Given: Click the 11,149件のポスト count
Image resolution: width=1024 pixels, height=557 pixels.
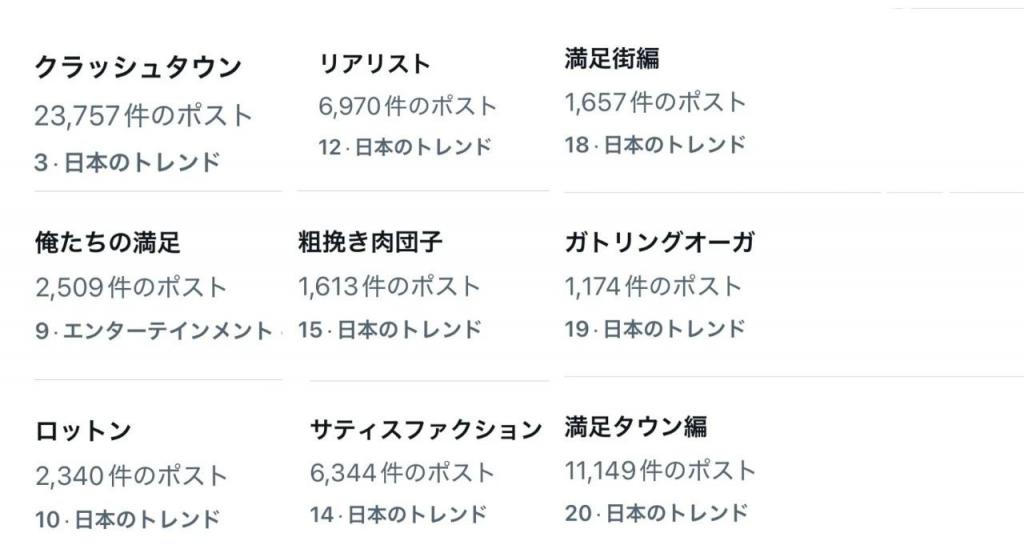Looking at the screenshot, I should point(660,470).
